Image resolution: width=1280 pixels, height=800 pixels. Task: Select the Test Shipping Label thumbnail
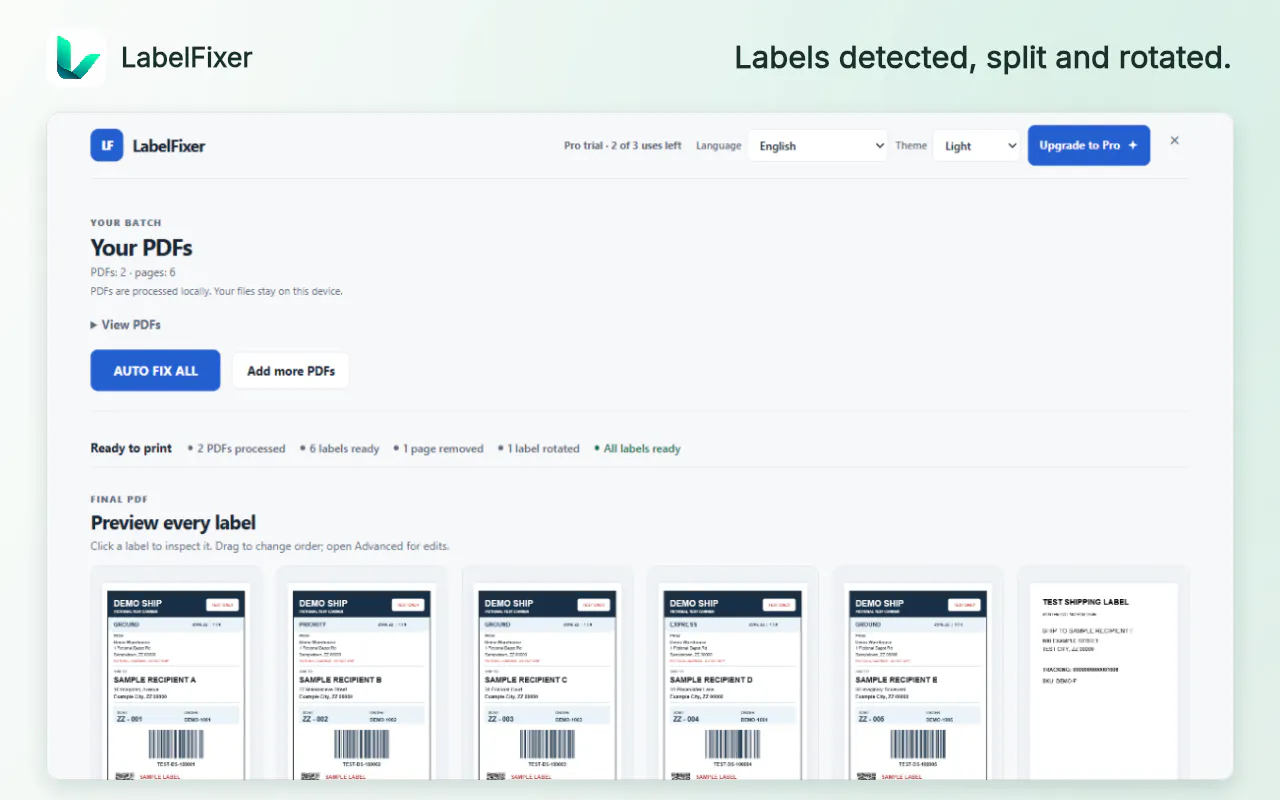(1103, 673)
